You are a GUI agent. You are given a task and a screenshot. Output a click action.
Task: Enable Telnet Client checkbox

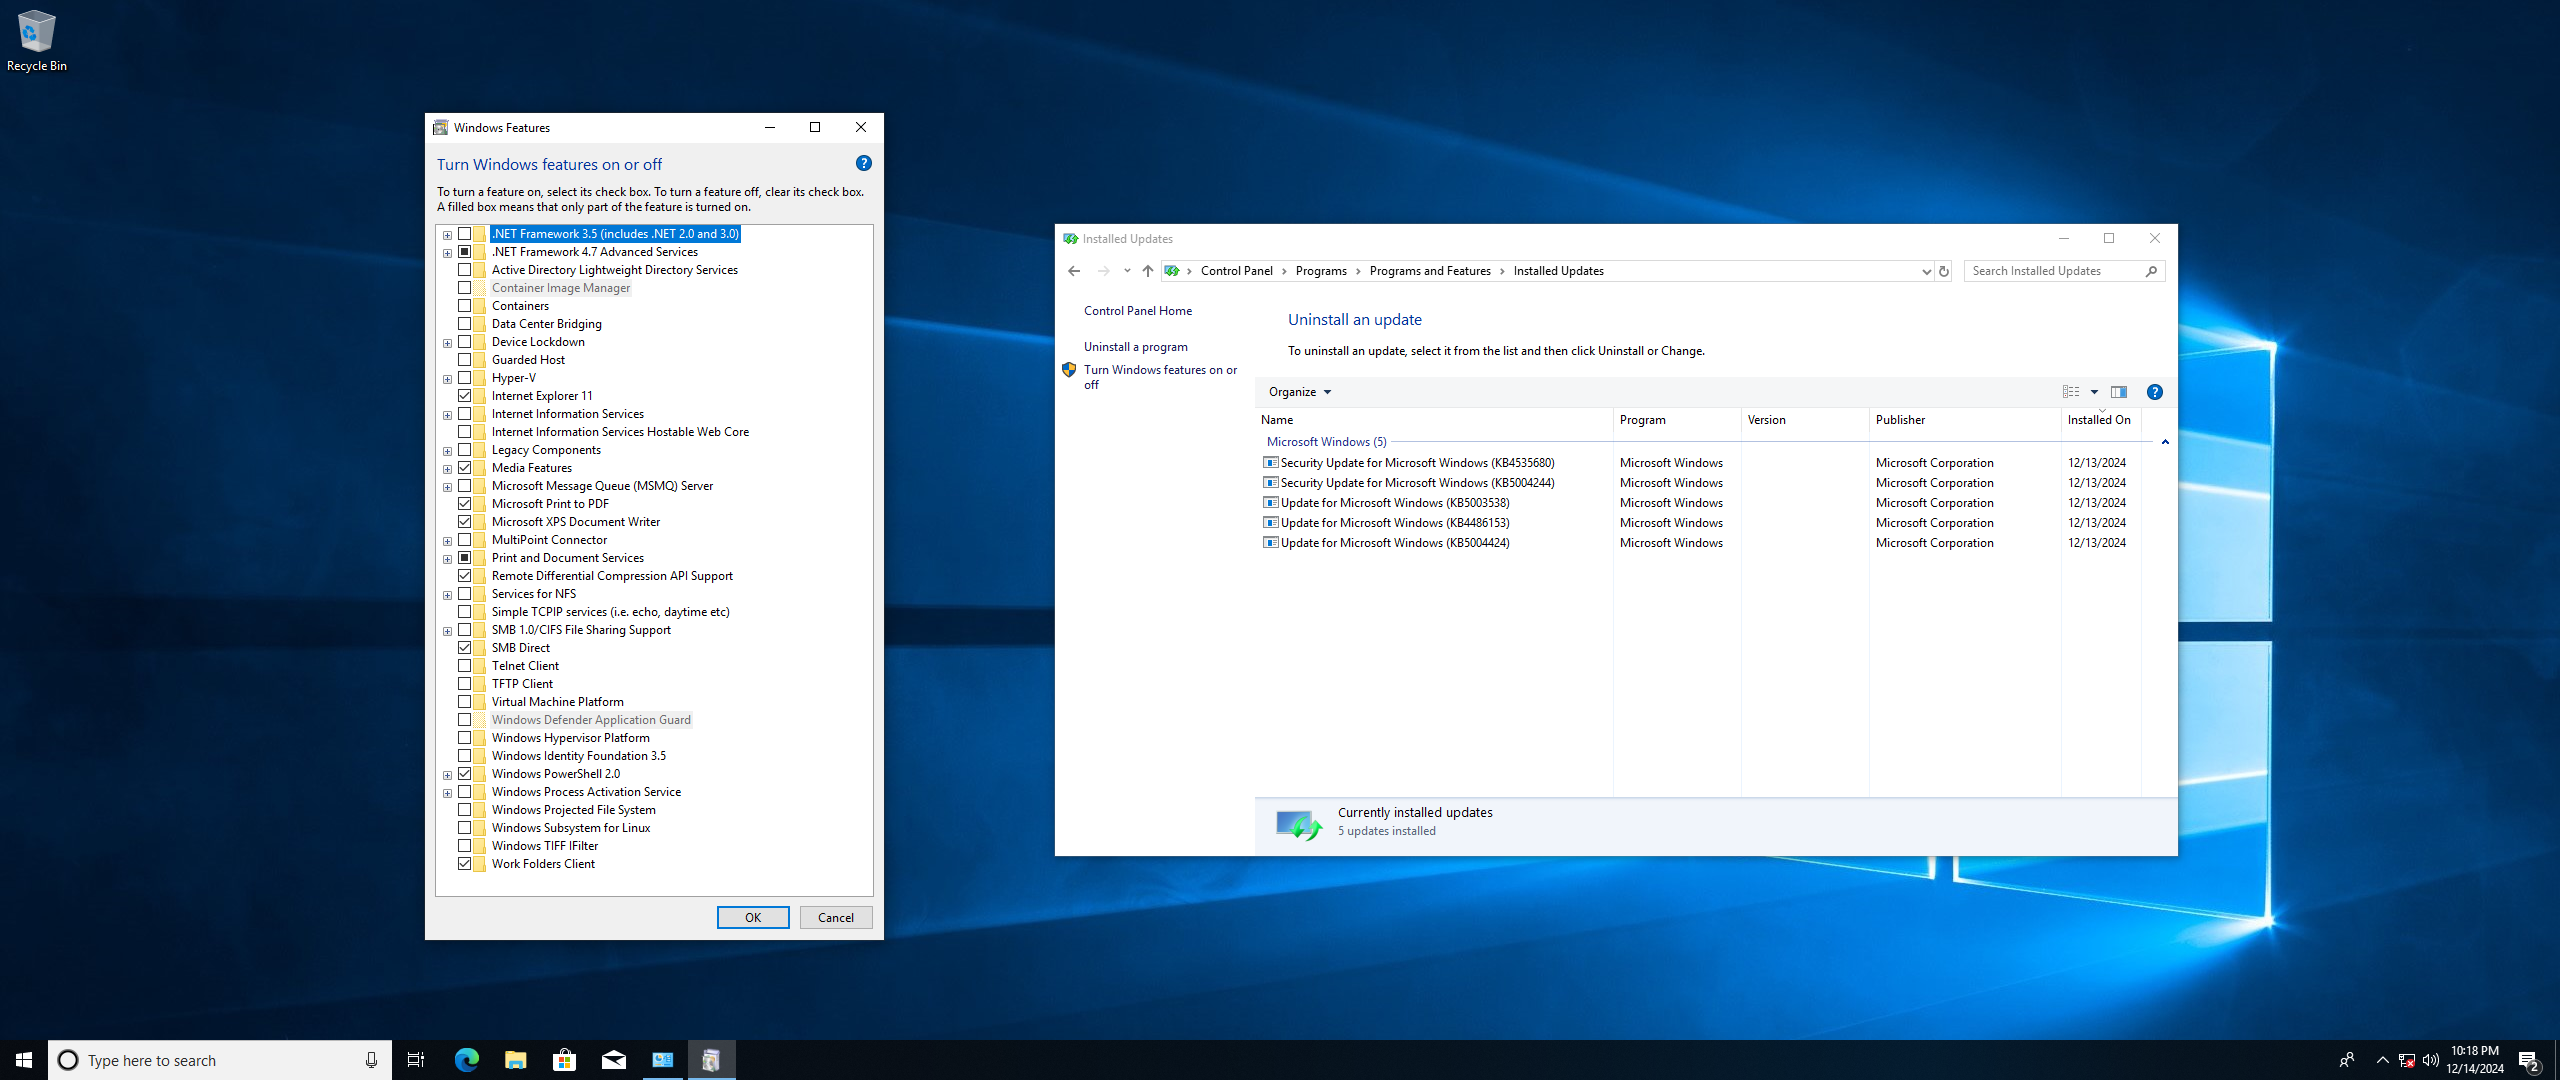(465, 666)
